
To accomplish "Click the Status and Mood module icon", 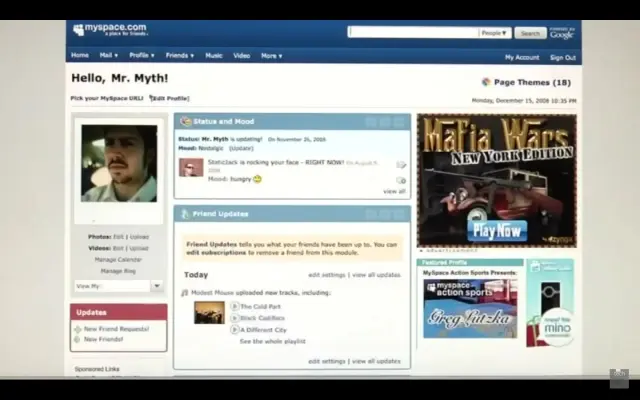I will [185, 121].
